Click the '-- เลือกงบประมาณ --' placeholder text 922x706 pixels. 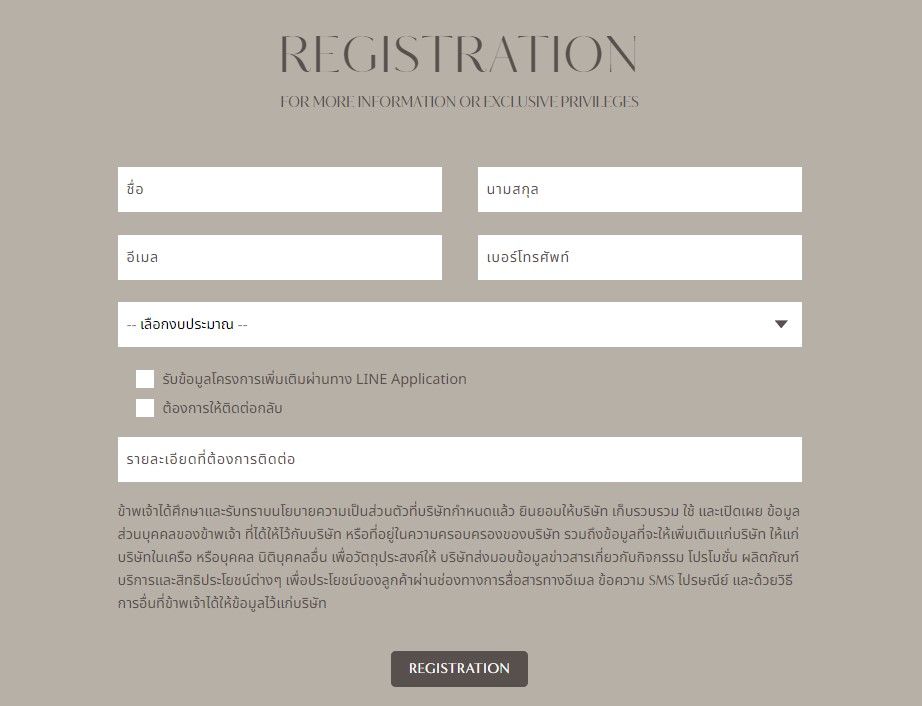(187, 324)
